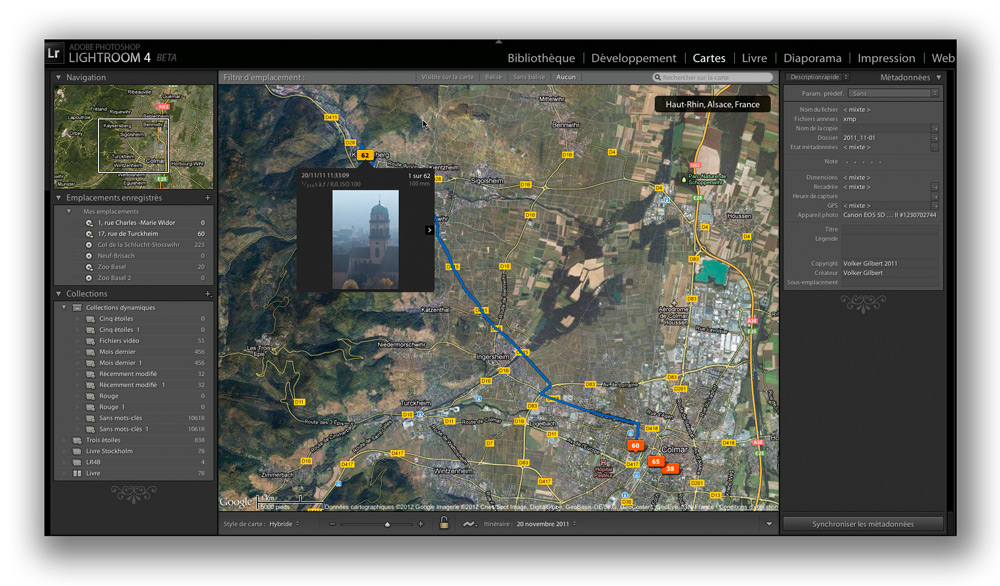Screen dimensions: 1000x586
Task: Click the Note star rating dots
Action: [863, 162]
